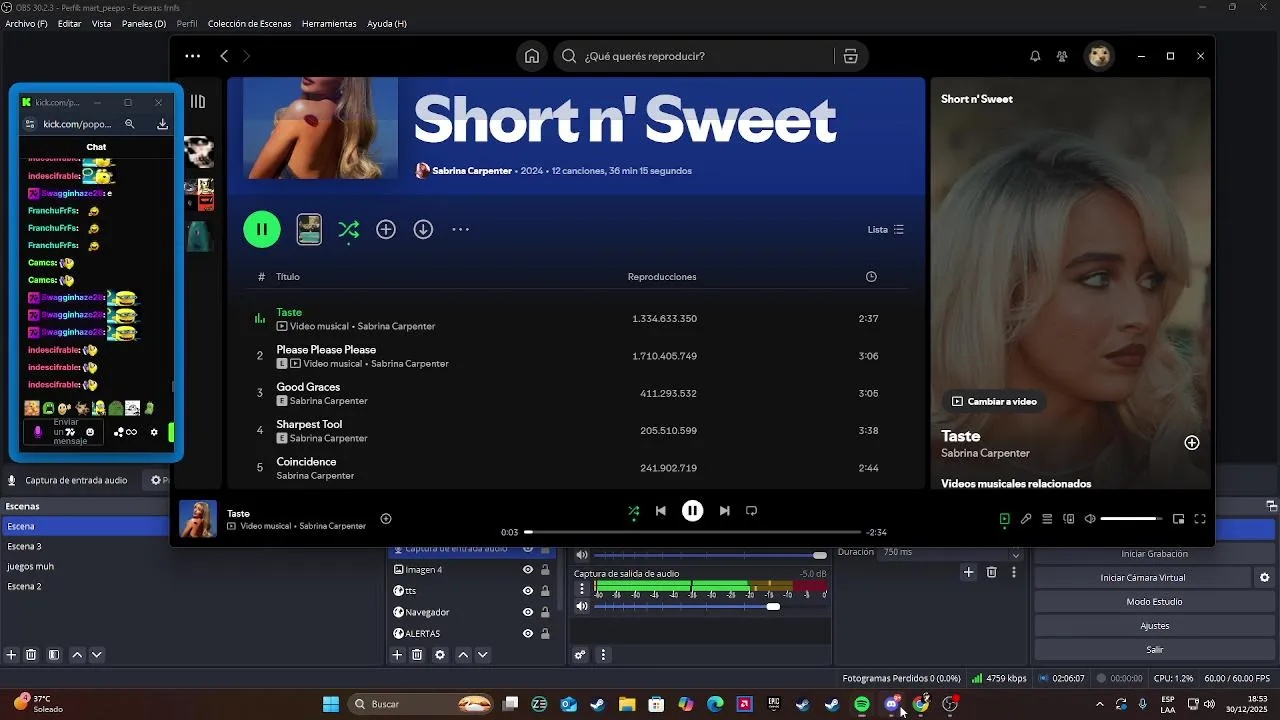Open the Lista view dropdown

pyautogui.click(x=885, y=230)
